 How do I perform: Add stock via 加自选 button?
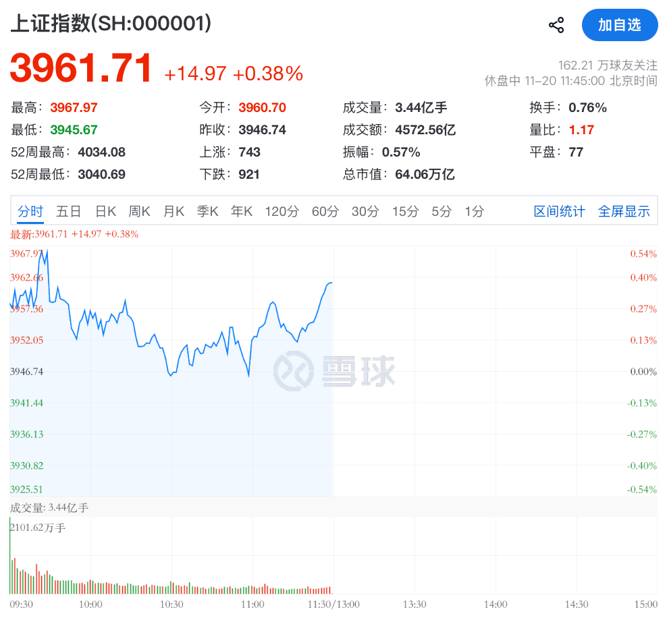point(620,25)
